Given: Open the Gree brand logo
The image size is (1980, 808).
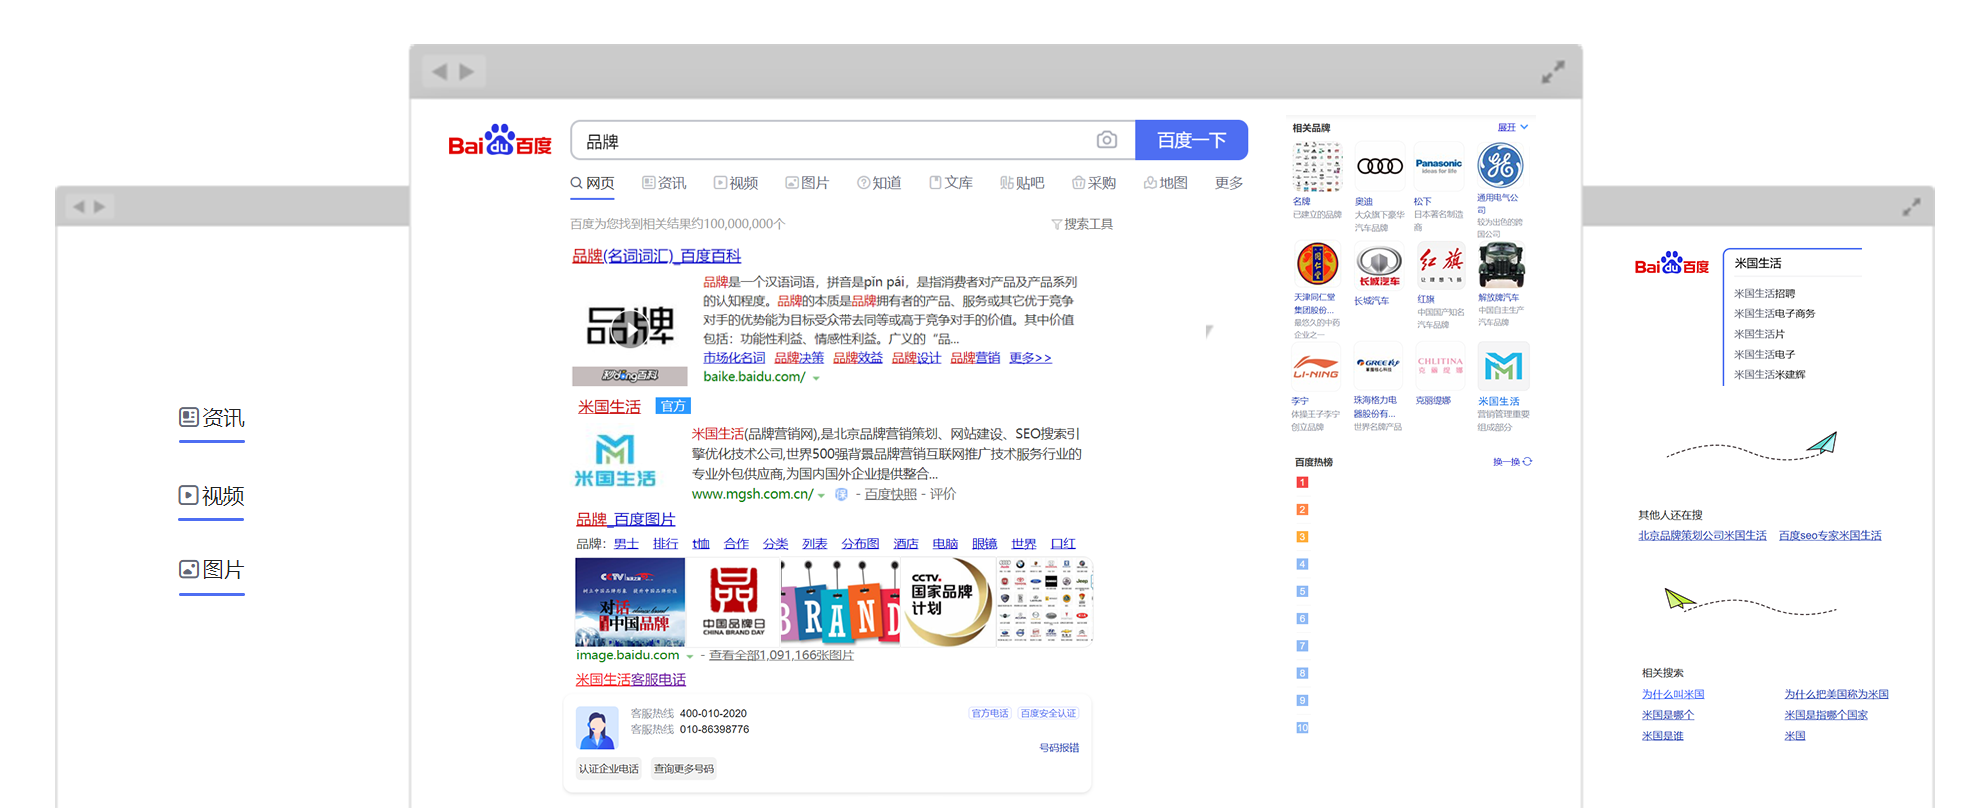Looking at the screenshot, I should pos(1378,367).
